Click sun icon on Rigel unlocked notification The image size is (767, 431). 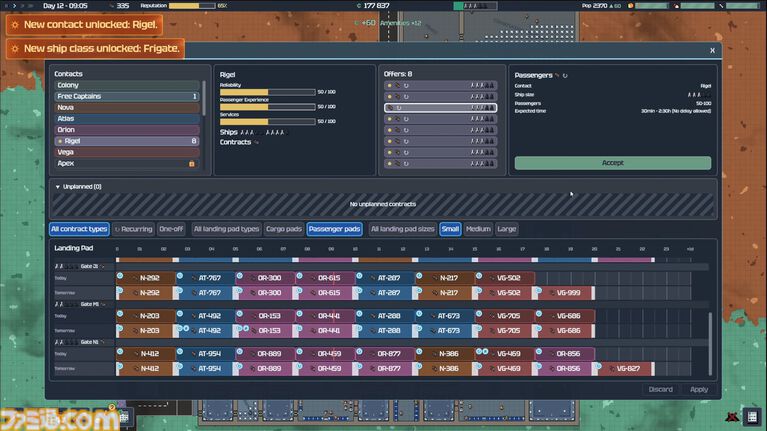click(15, 24)
